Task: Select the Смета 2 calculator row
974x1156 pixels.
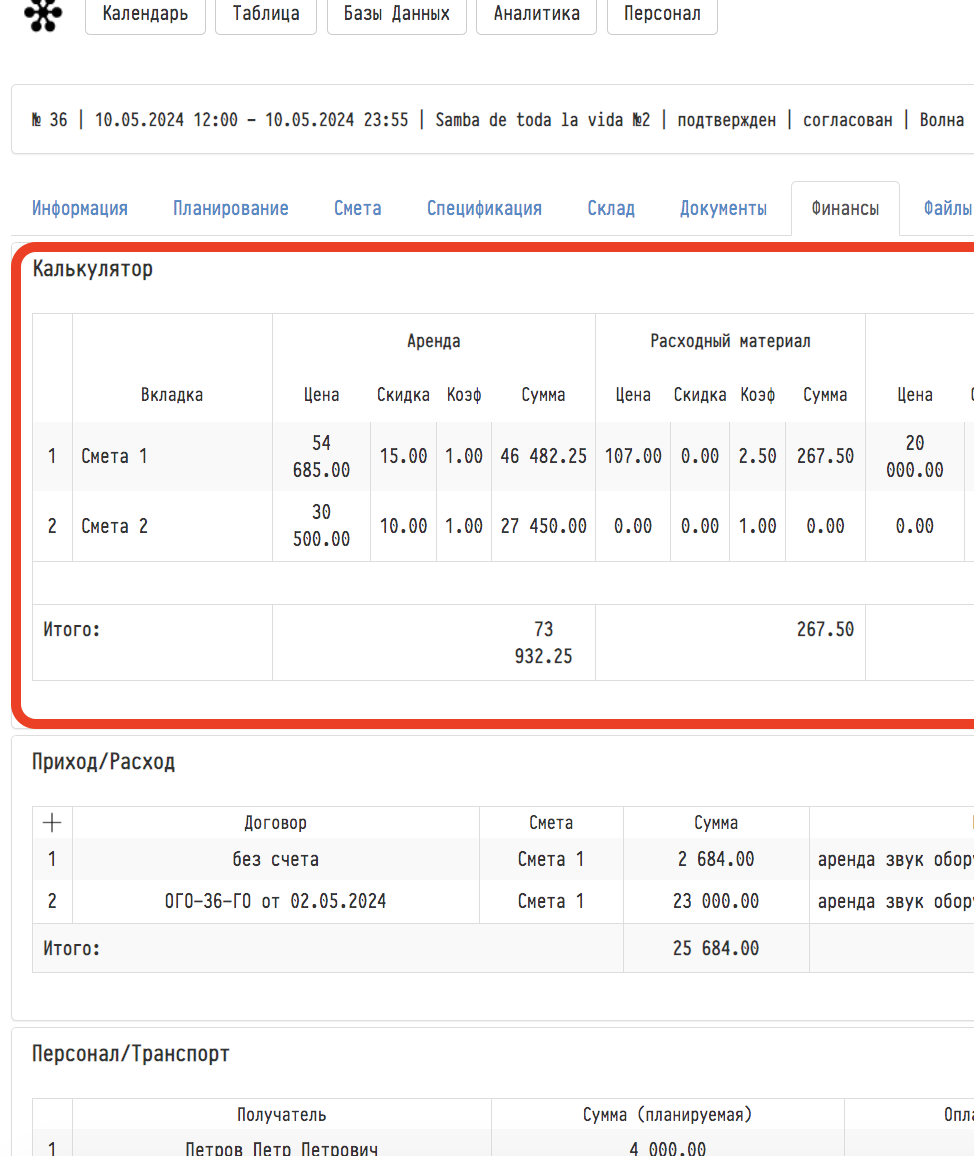Action: [114, 526]
